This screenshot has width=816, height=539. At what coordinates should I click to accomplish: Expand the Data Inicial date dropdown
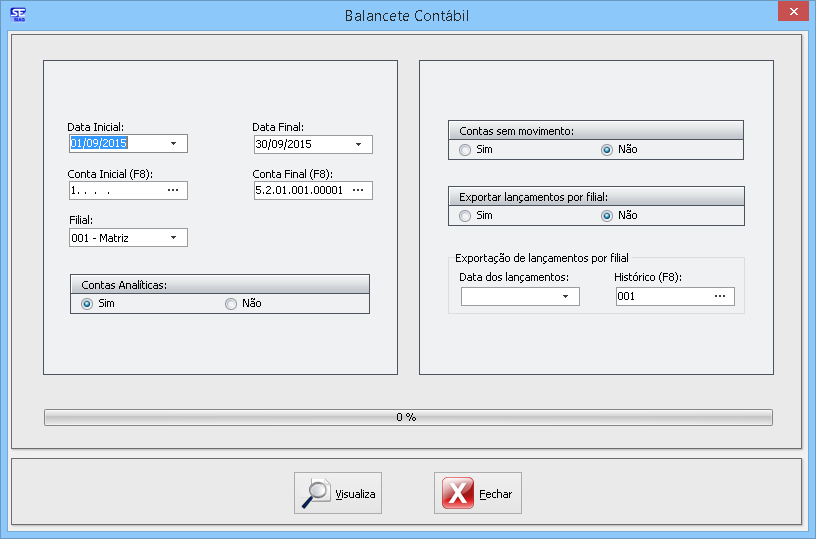click(x=173, y=144)
